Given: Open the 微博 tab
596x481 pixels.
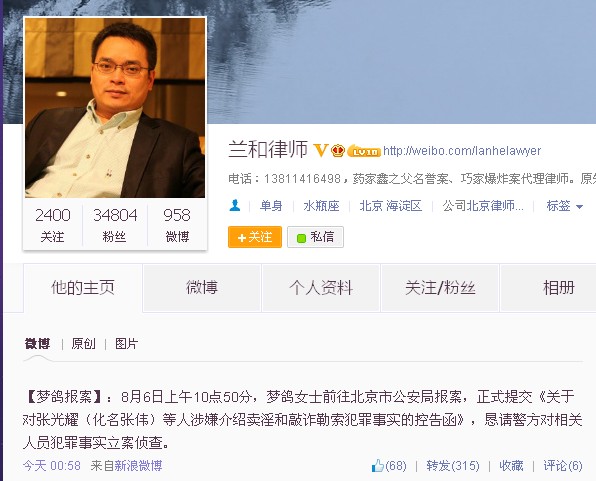Looking at the screenshot, I should (x=202, y=287).
